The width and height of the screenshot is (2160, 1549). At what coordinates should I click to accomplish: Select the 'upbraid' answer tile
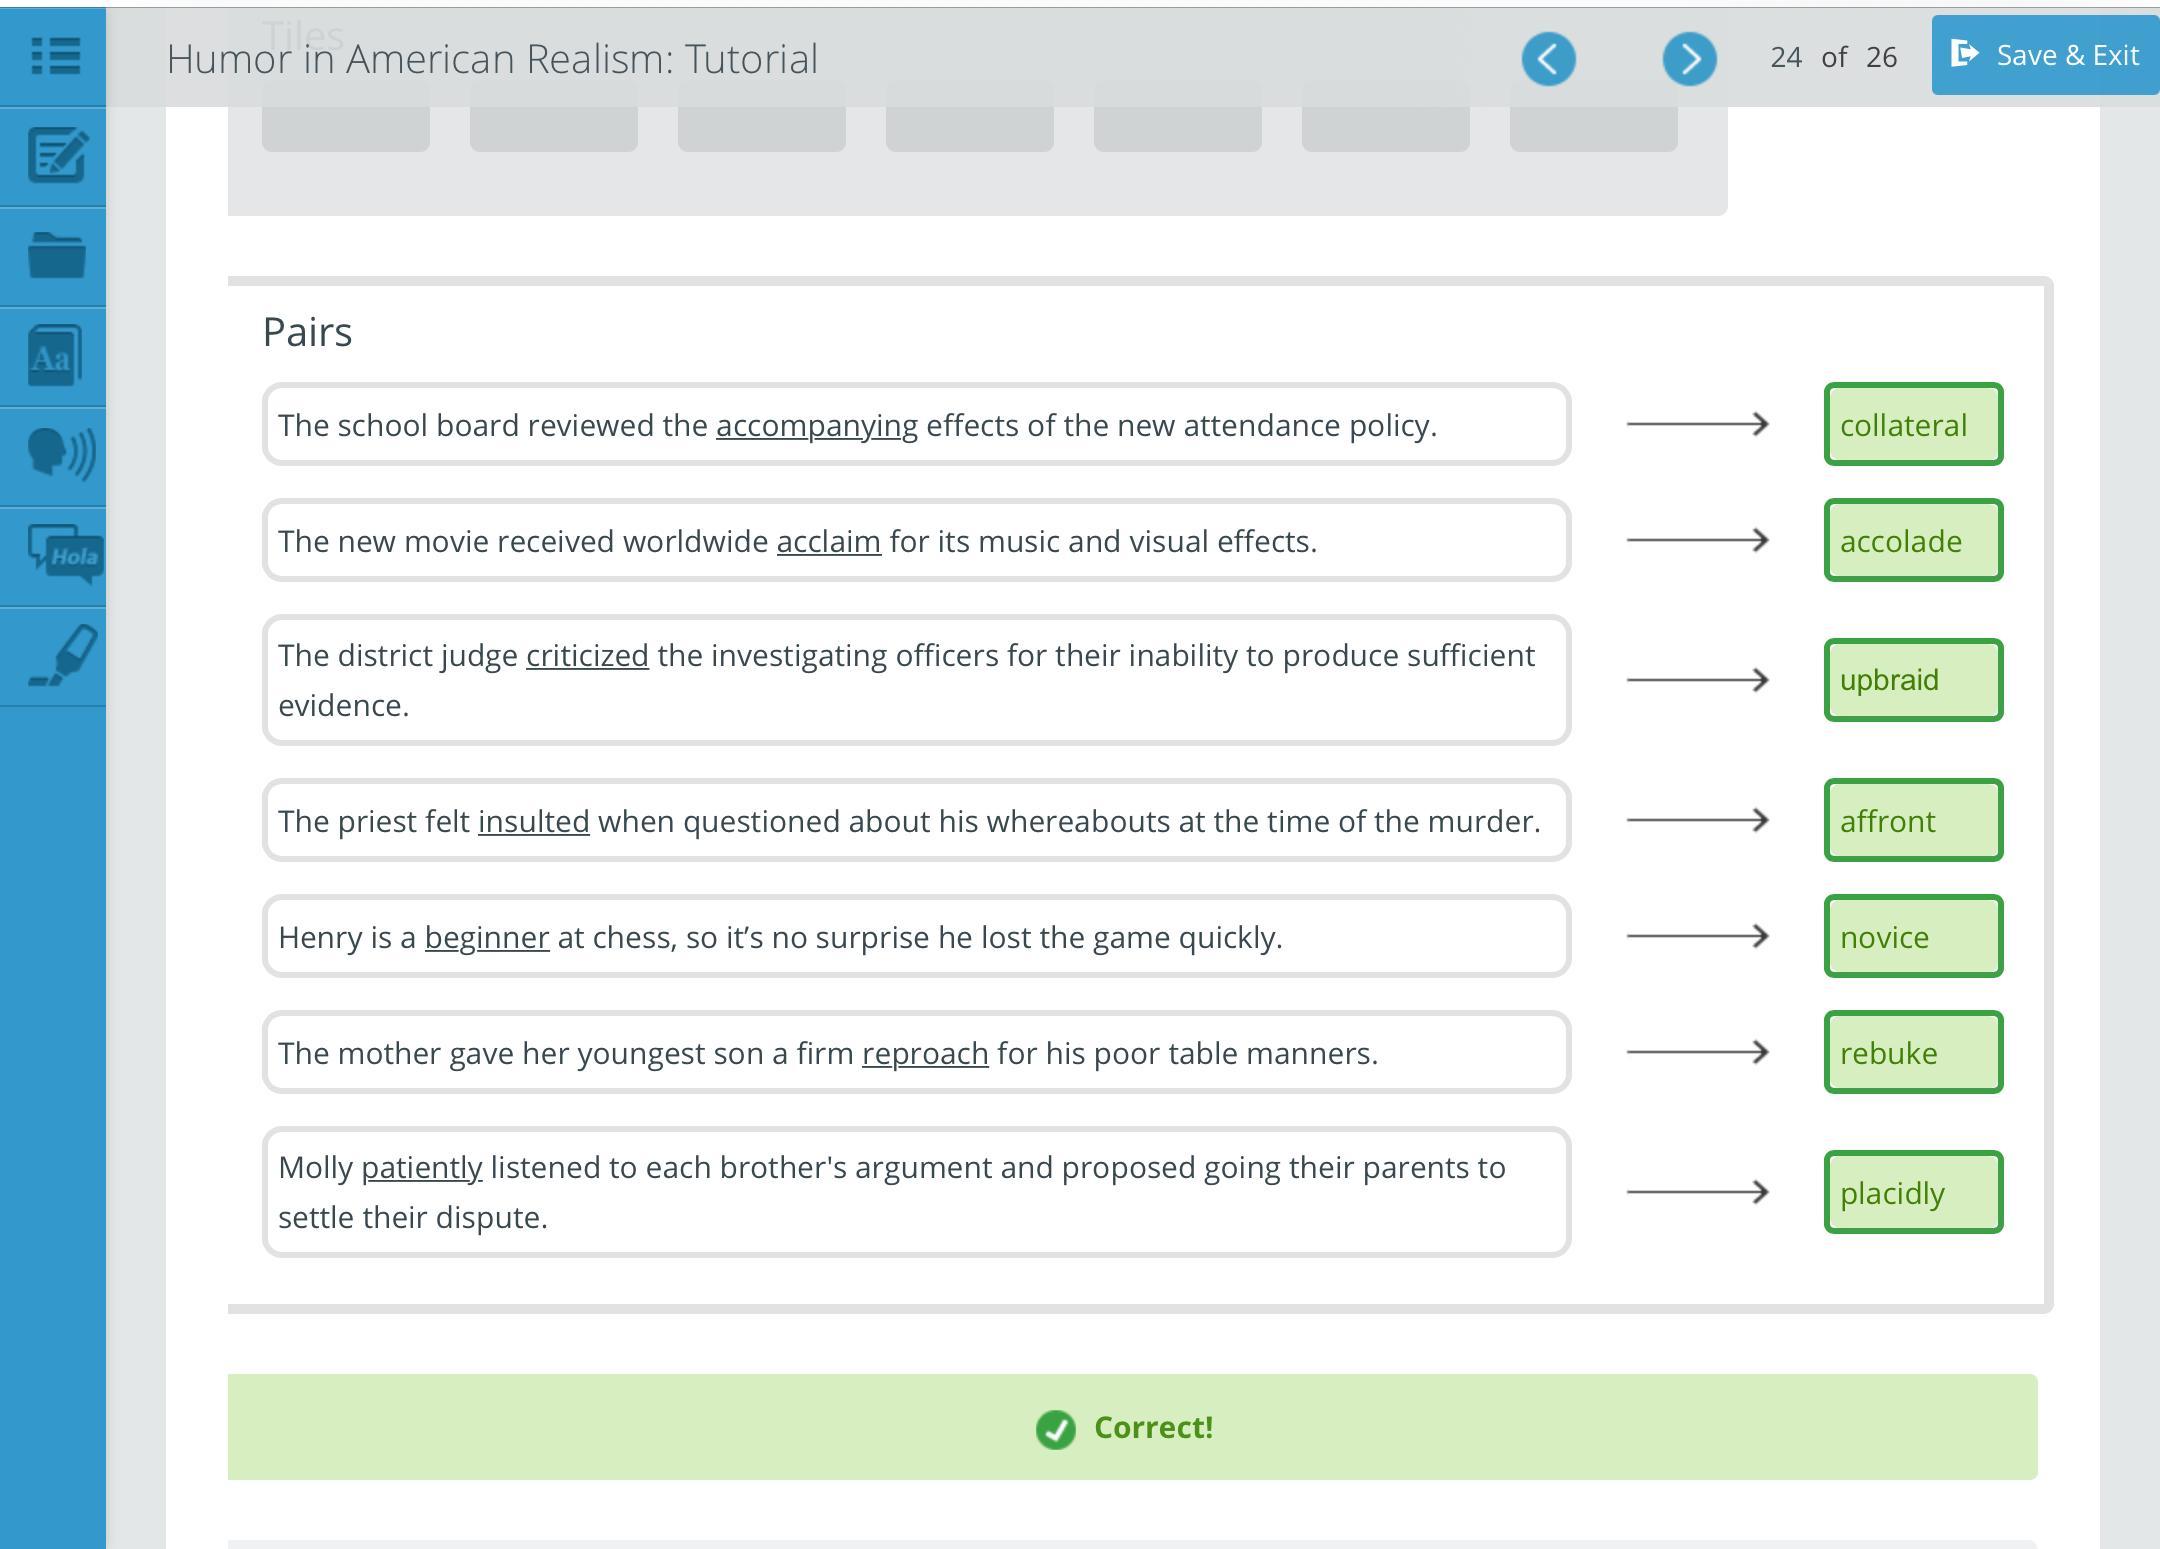pyautogui.click(x=1912, y=680)
